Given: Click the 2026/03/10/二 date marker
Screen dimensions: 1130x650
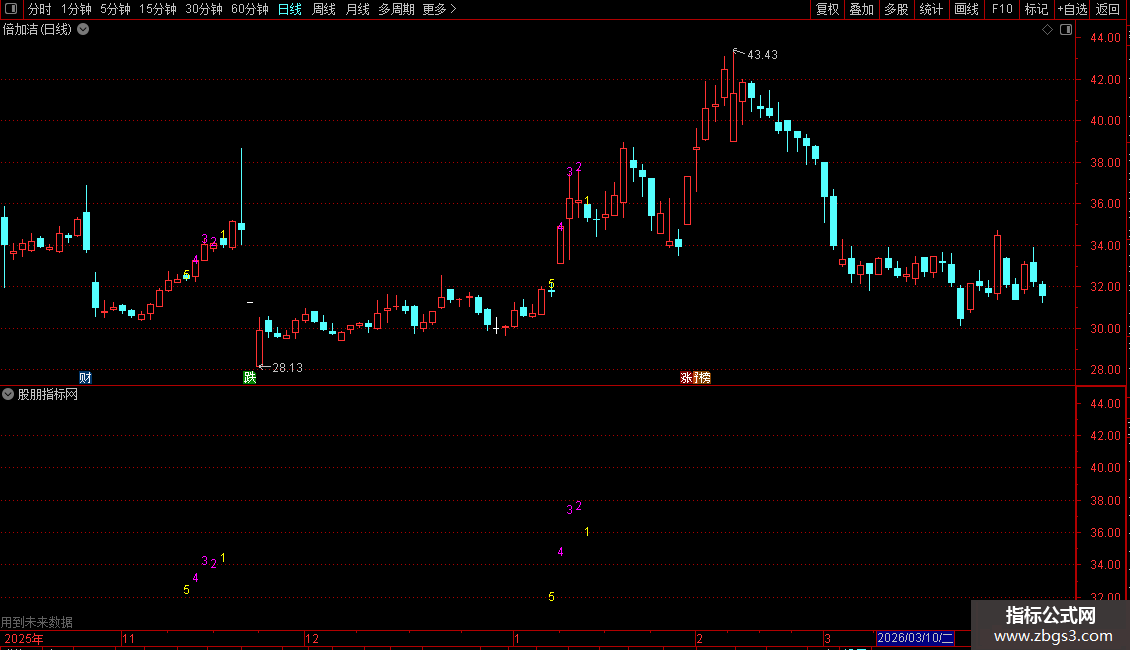Looking at the screenshot, I should point(915,638).
